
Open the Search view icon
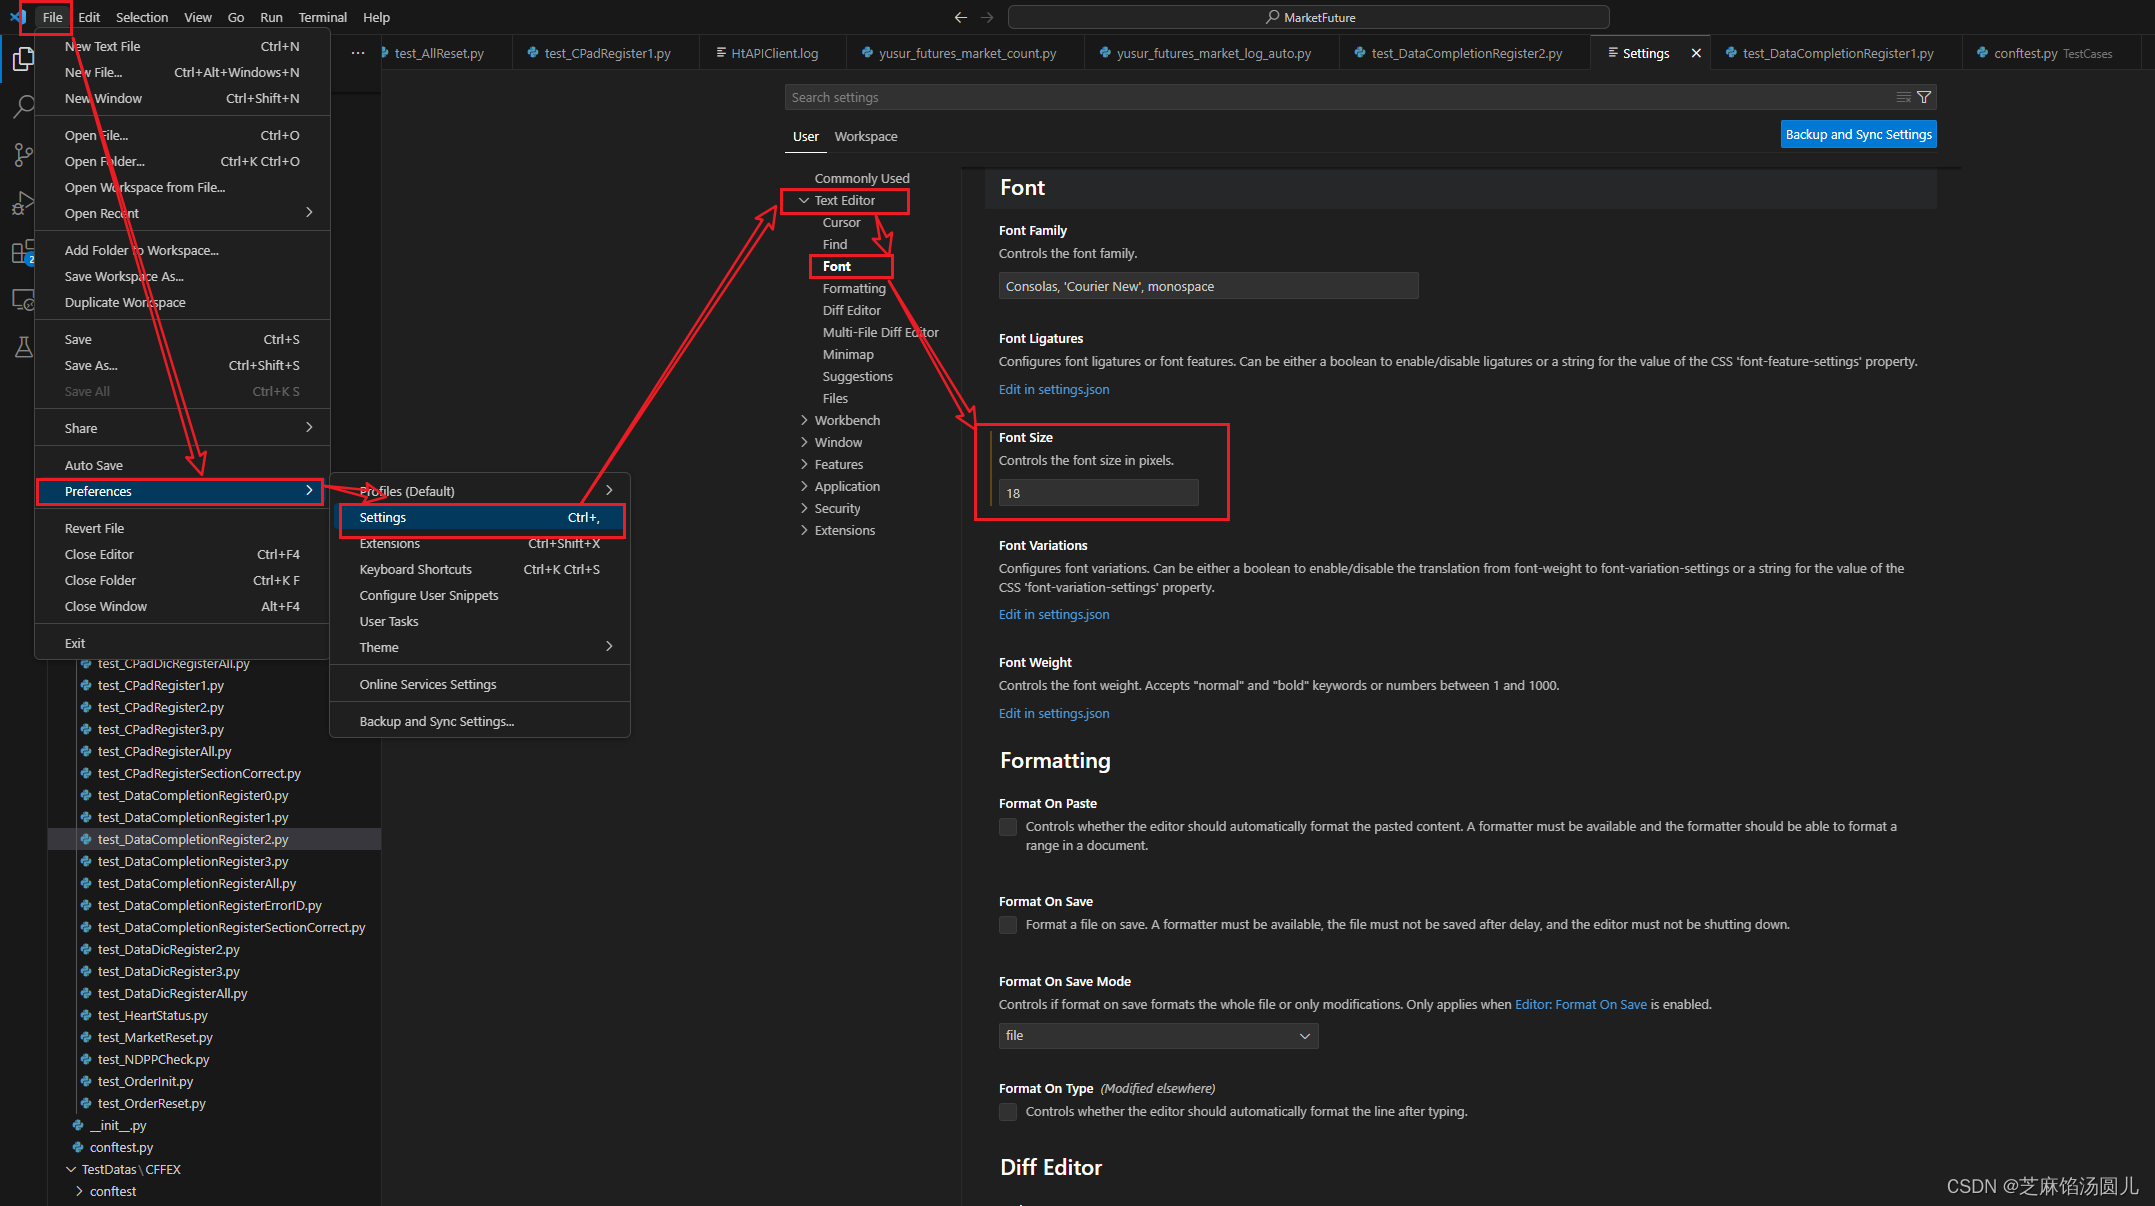click(x=23, y=107)
